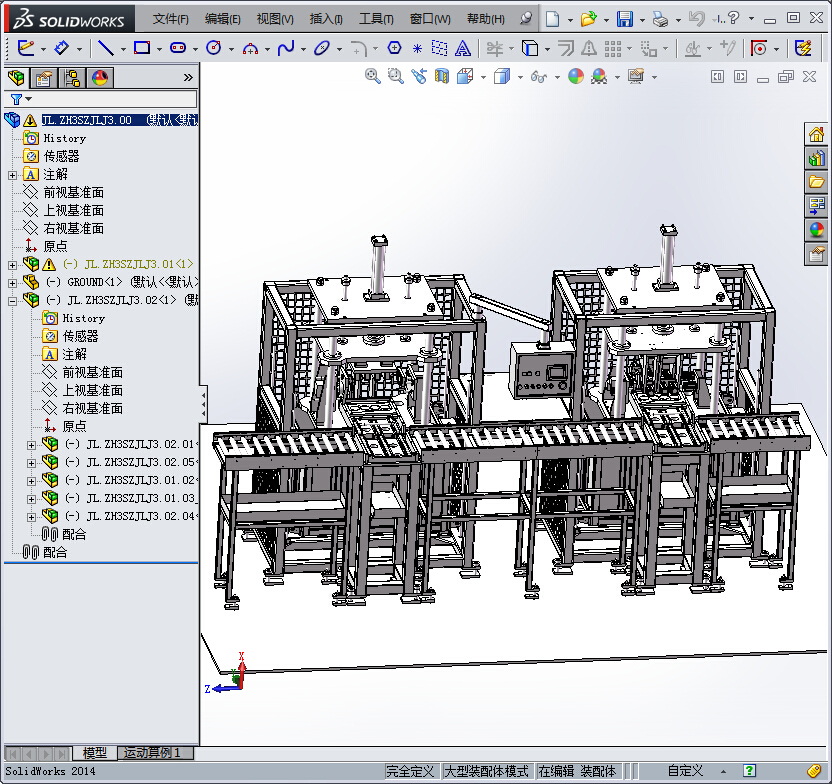Expand the 注解 folder under root

coord(12,175)
